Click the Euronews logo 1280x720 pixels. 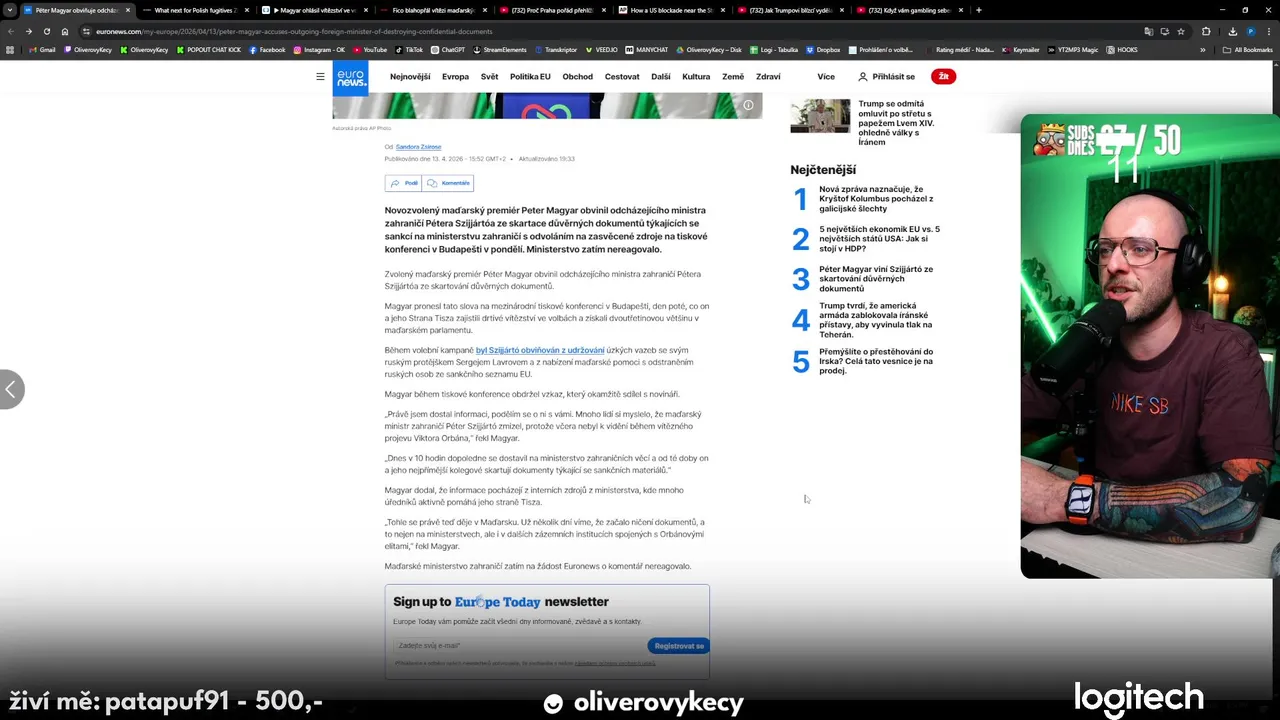[x=350, y=77]
